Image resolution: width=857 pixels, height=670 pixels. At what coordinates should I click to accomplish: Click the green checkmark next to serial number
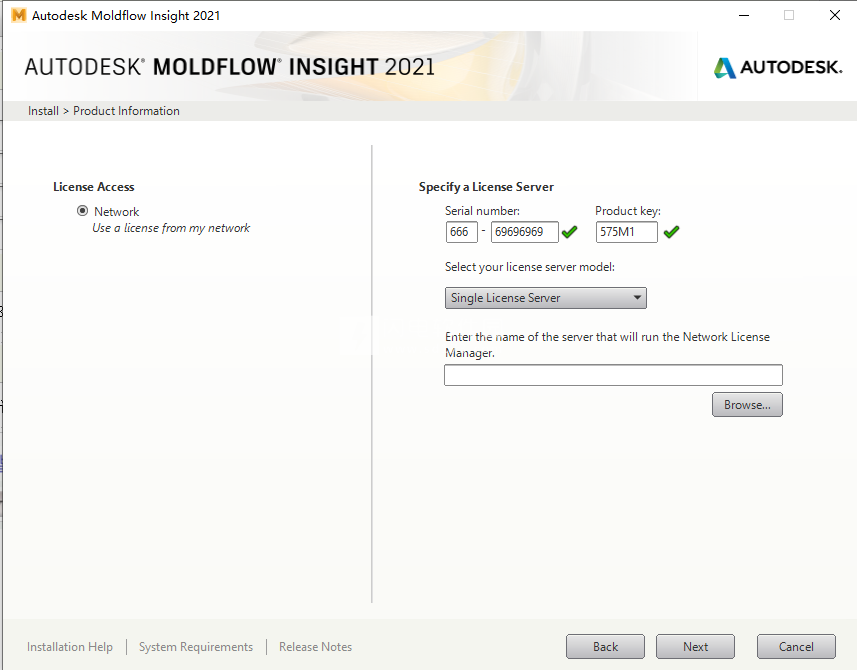point(570,232)
